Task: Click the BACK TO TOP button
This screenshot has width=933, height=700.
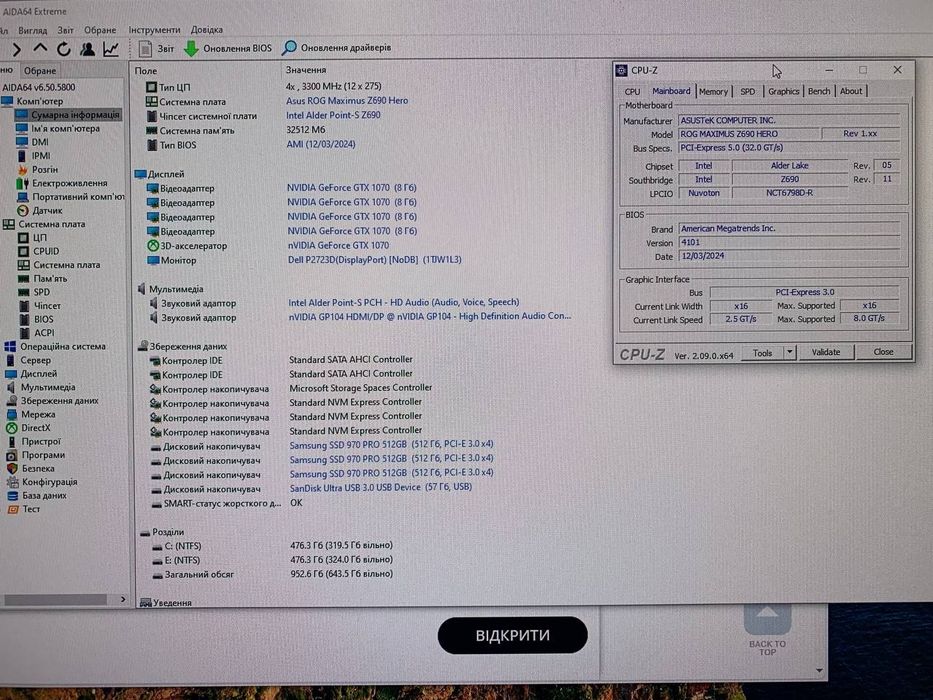Action: click(x=768, y=632)
